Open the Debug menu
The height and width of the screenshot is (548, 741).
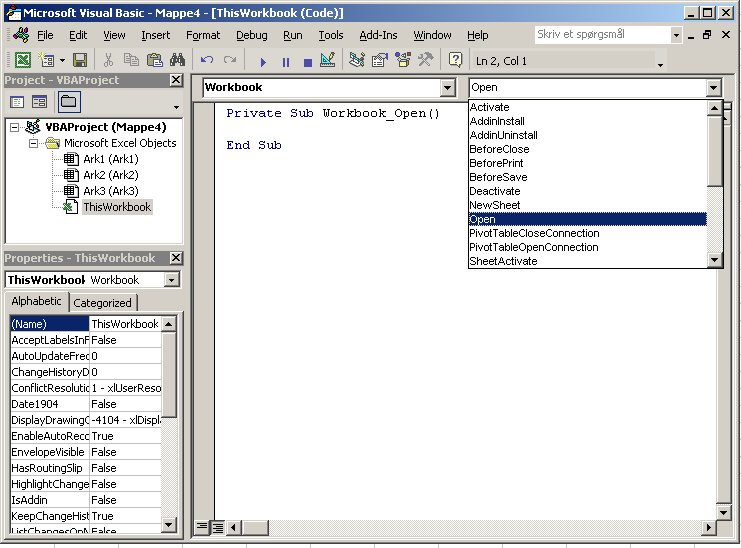coord(251,35)
